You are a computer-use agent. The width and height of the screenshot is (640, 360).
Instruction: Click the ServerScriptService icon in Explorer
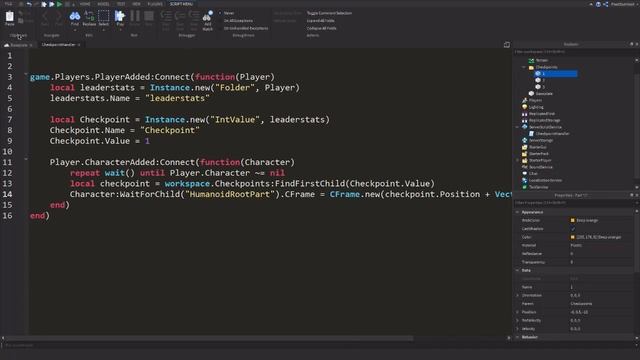524,127
